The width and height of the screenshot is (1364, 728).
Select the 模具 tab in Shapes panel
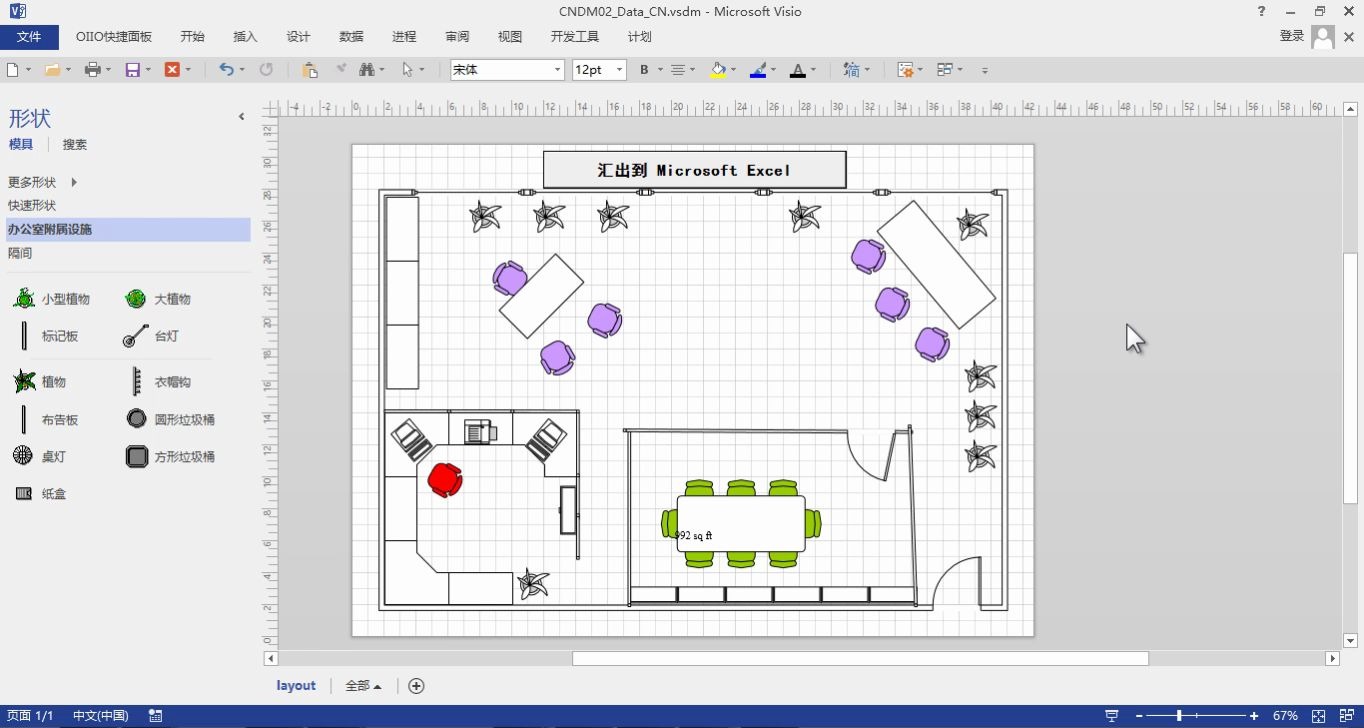point(20,144)
